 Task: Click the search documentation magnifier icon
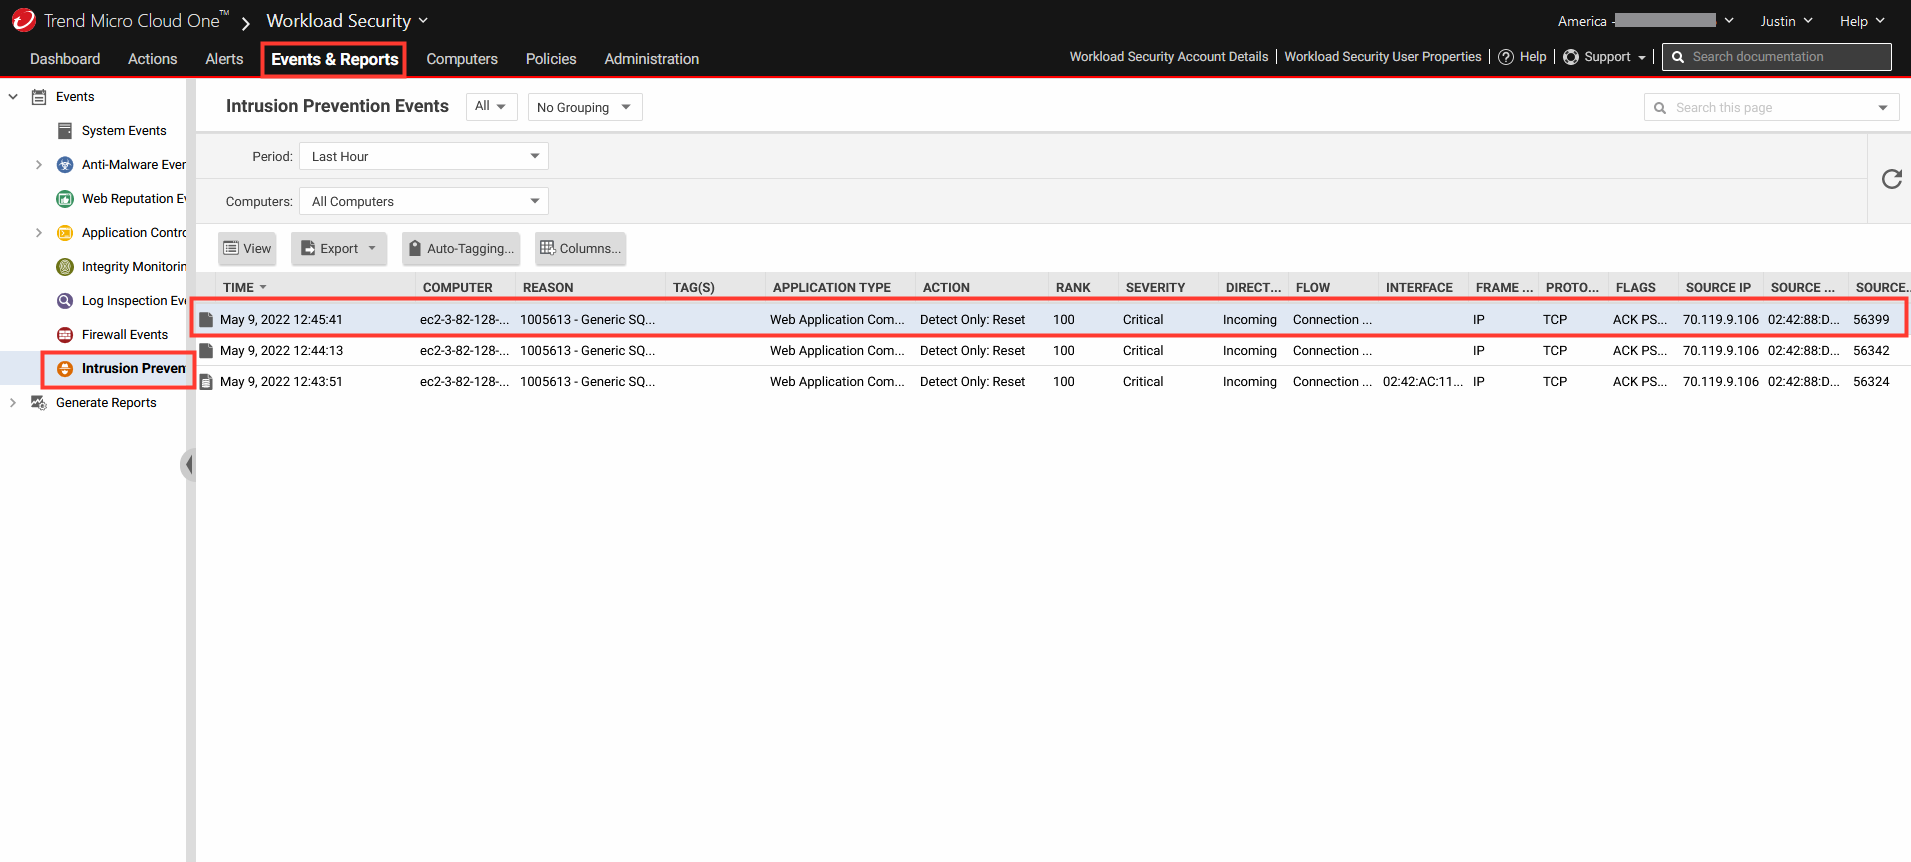tap(1678, 57)
